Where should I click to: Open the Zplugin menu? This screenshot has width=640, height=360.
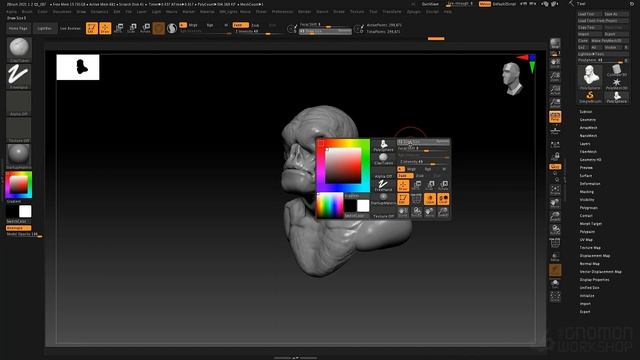pyautogui.click(x=413, y=12)
